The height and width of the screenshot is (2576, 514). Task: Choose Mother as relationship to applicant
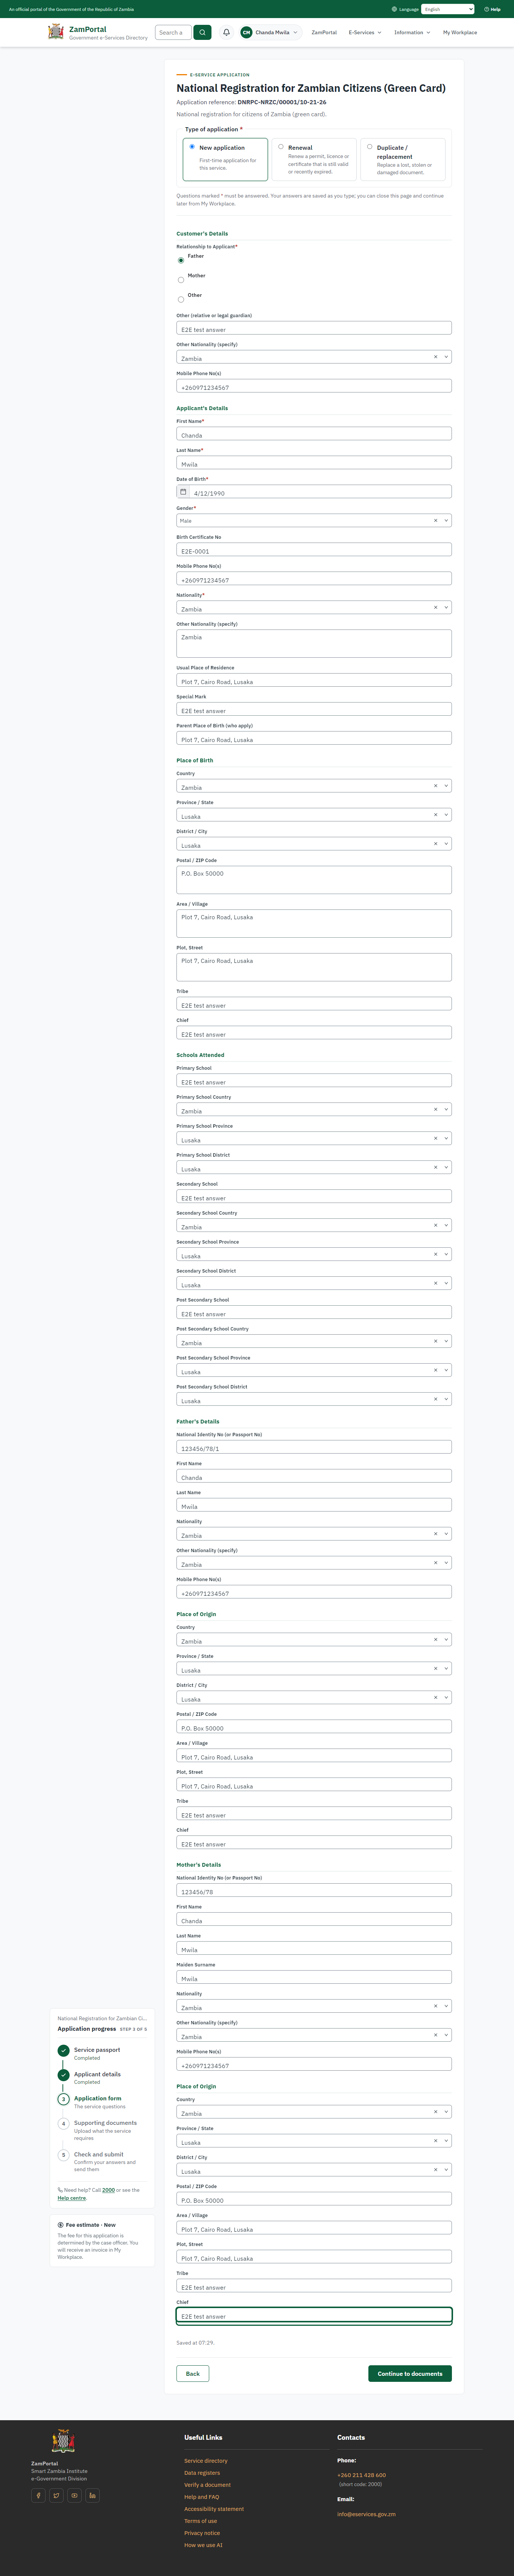pos(181,280)
